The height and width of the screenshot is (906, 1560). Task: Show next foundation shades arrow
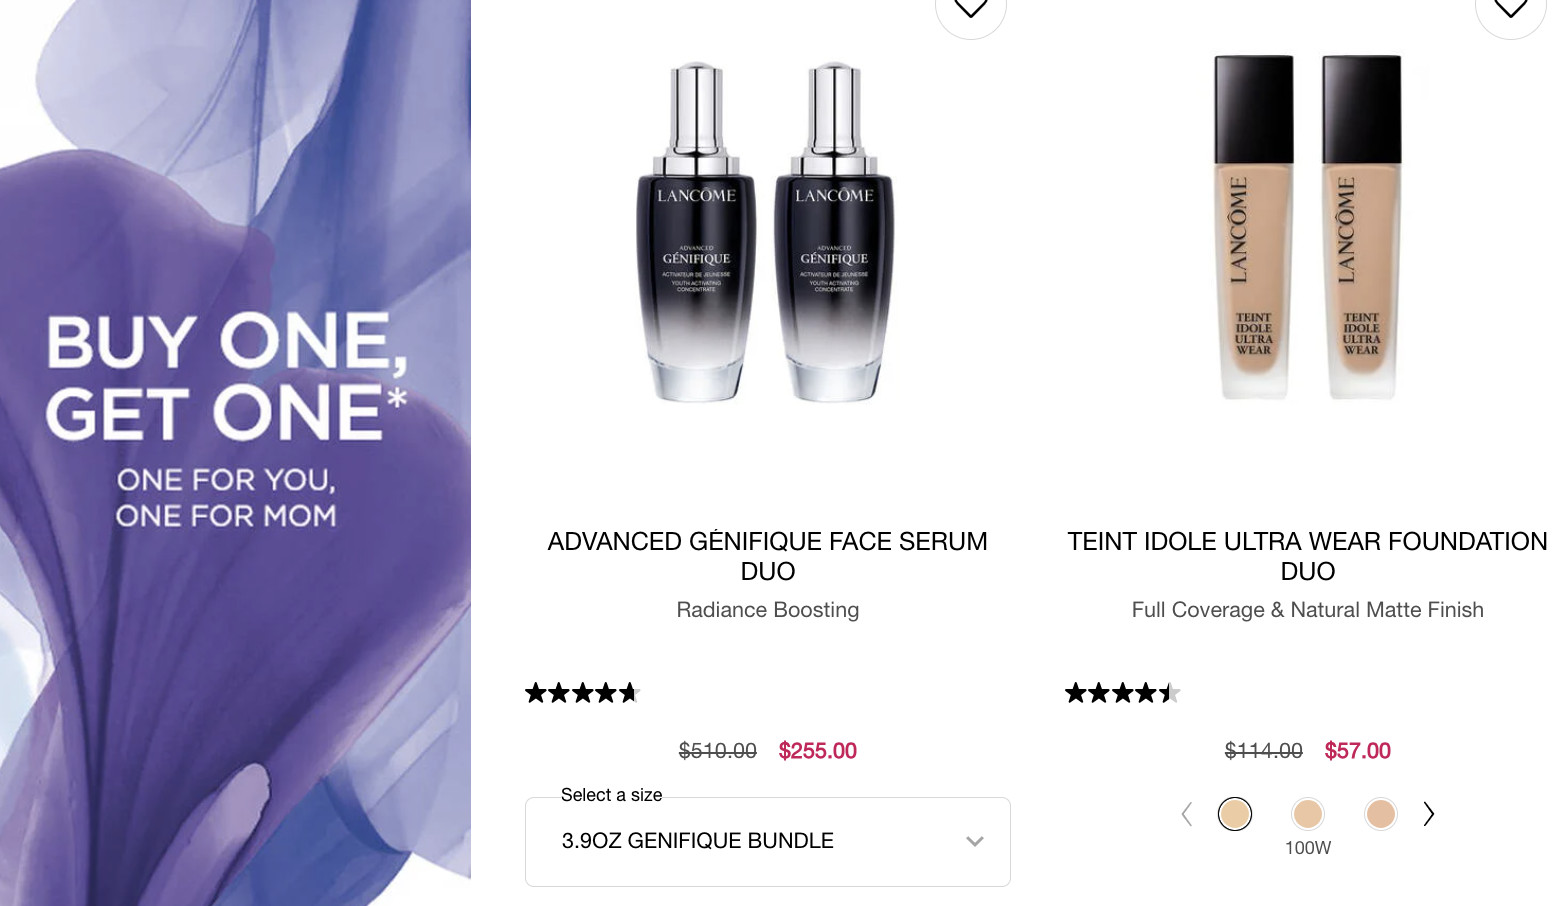point(1429,814)
